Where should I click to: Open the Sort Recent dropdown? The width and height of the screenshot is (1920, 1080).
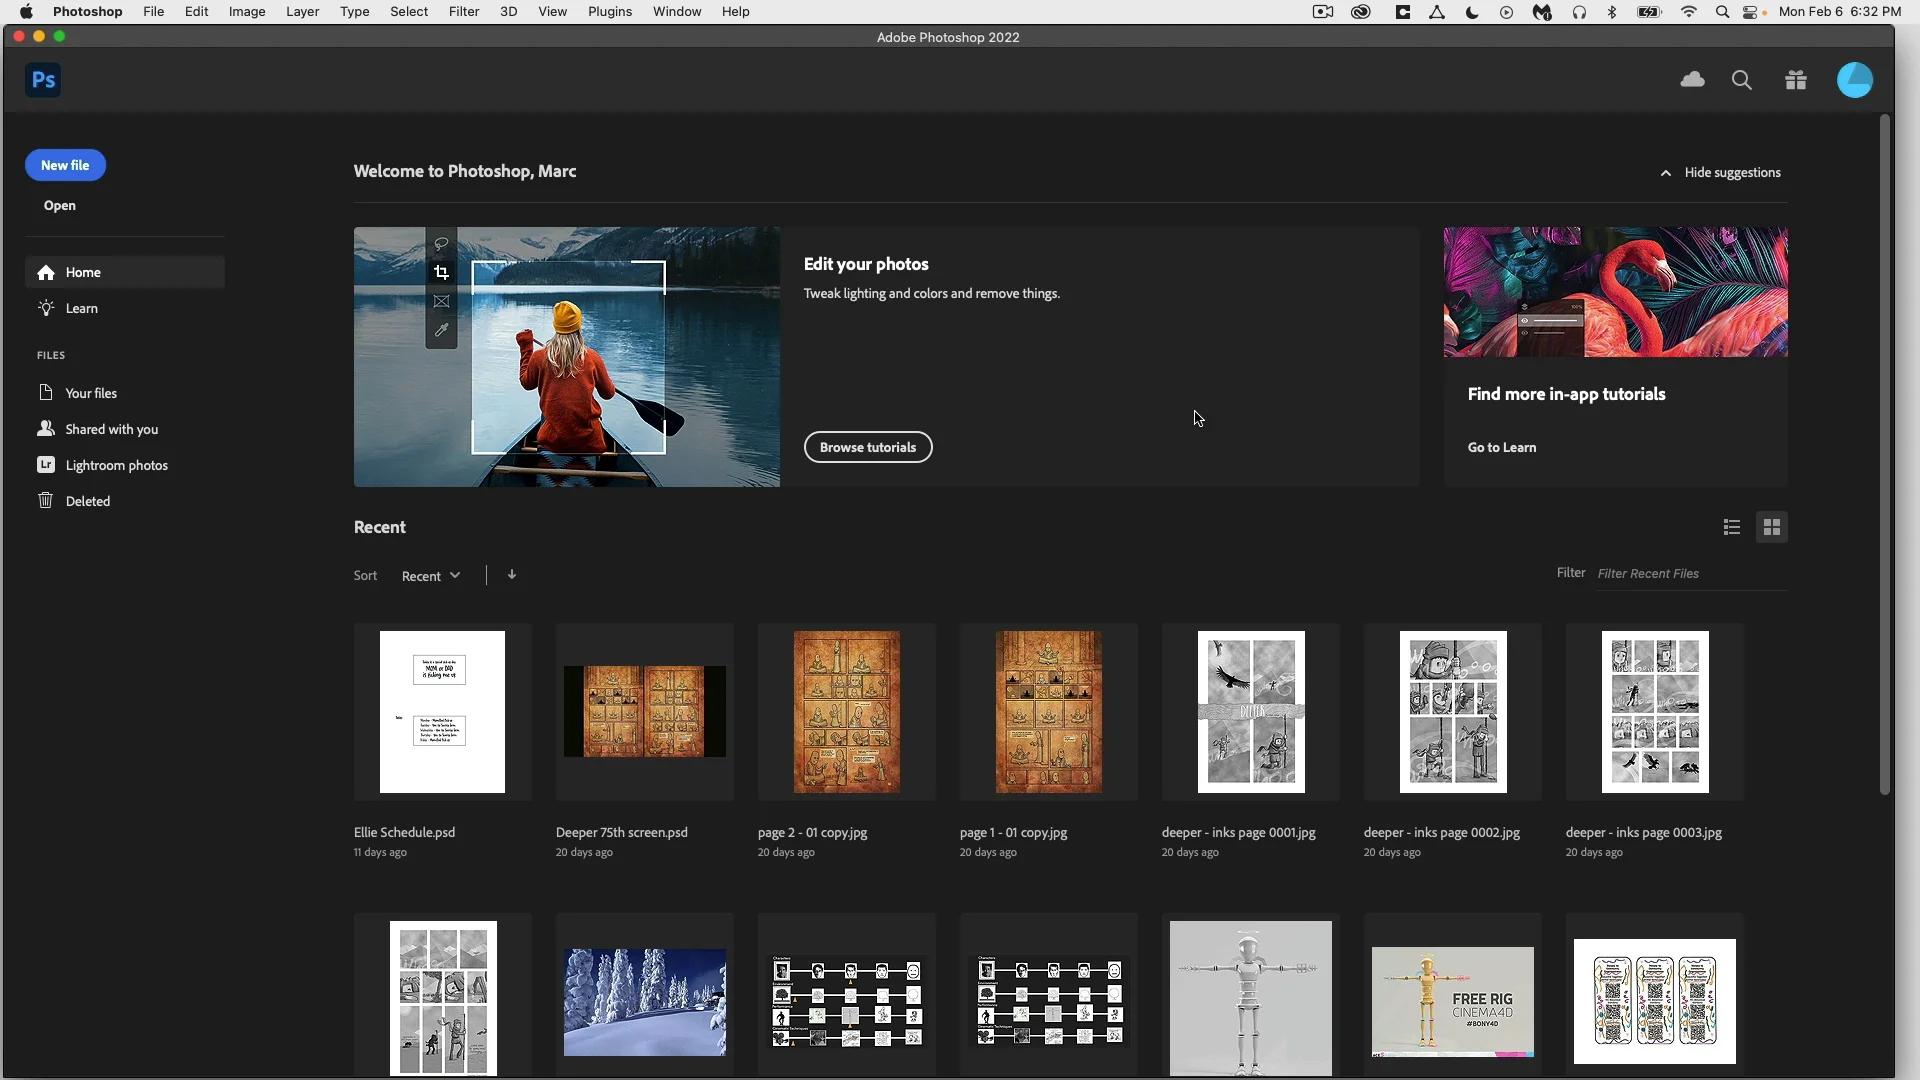pos(430,576)
